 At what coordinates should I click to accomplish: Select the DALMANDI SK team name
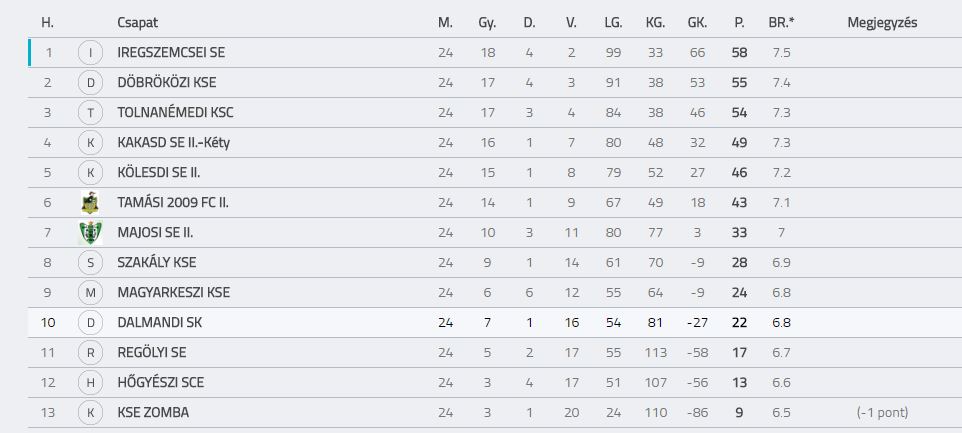pos(160,323)
